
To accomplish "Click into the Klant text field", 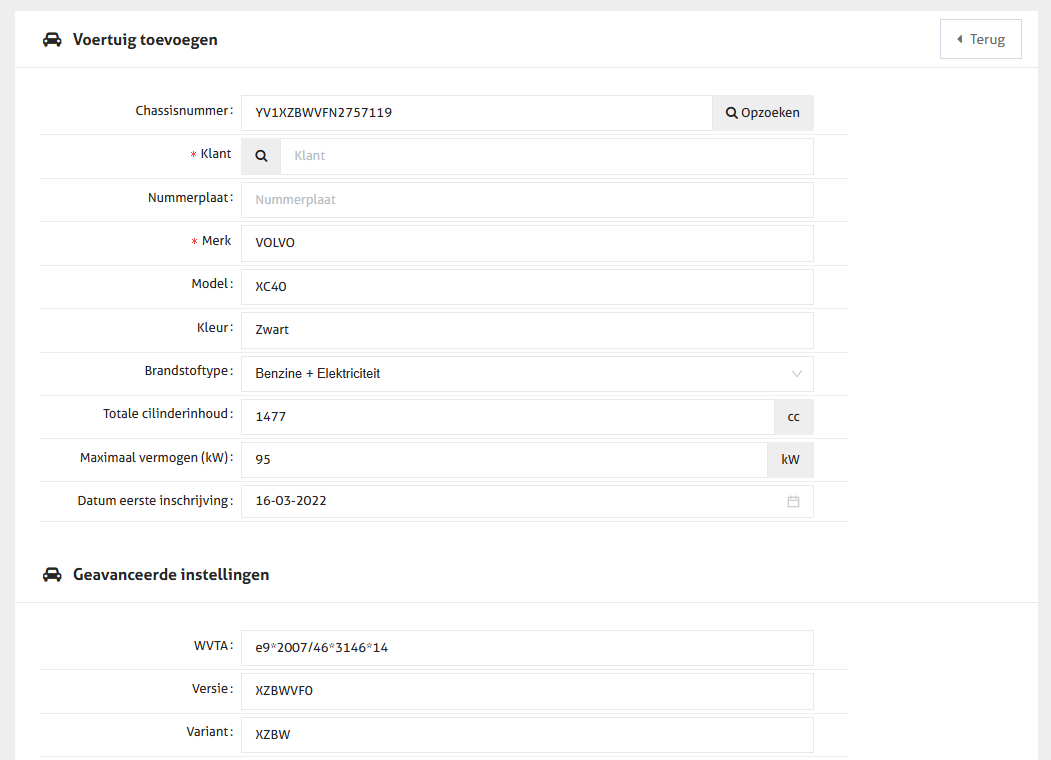I will pyautogui.click(x=546, y=156).
